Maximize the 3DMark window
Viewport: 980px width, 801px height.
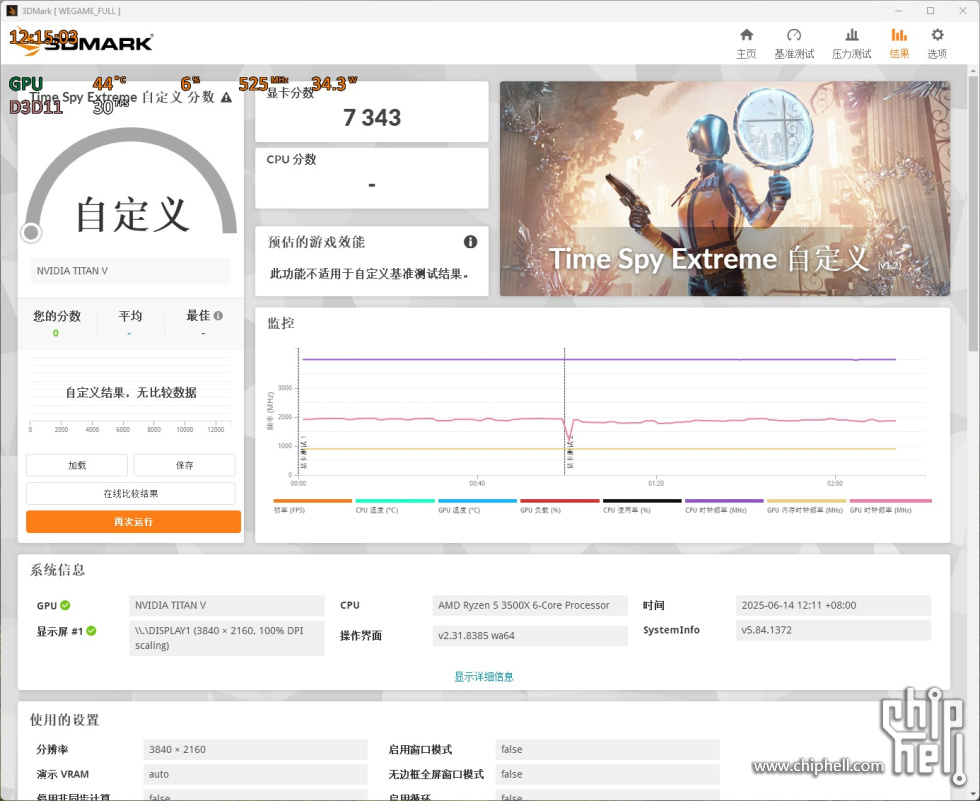[x=930, y=11]
